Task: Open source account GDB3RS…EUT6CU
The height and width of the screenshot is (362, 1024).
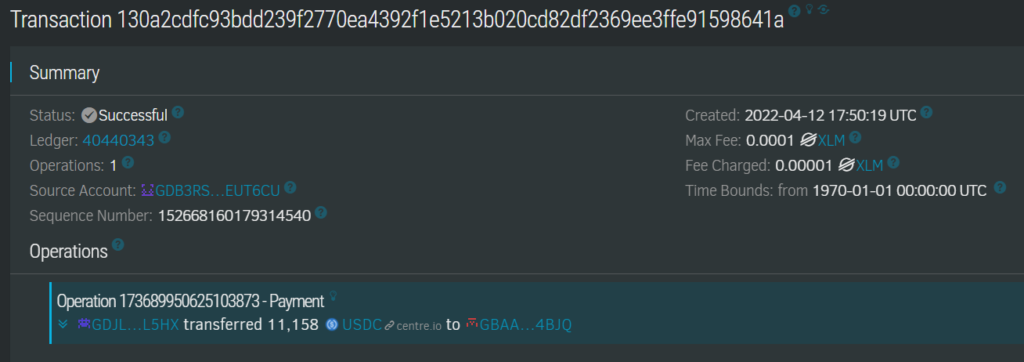Action: pos(210,191)
